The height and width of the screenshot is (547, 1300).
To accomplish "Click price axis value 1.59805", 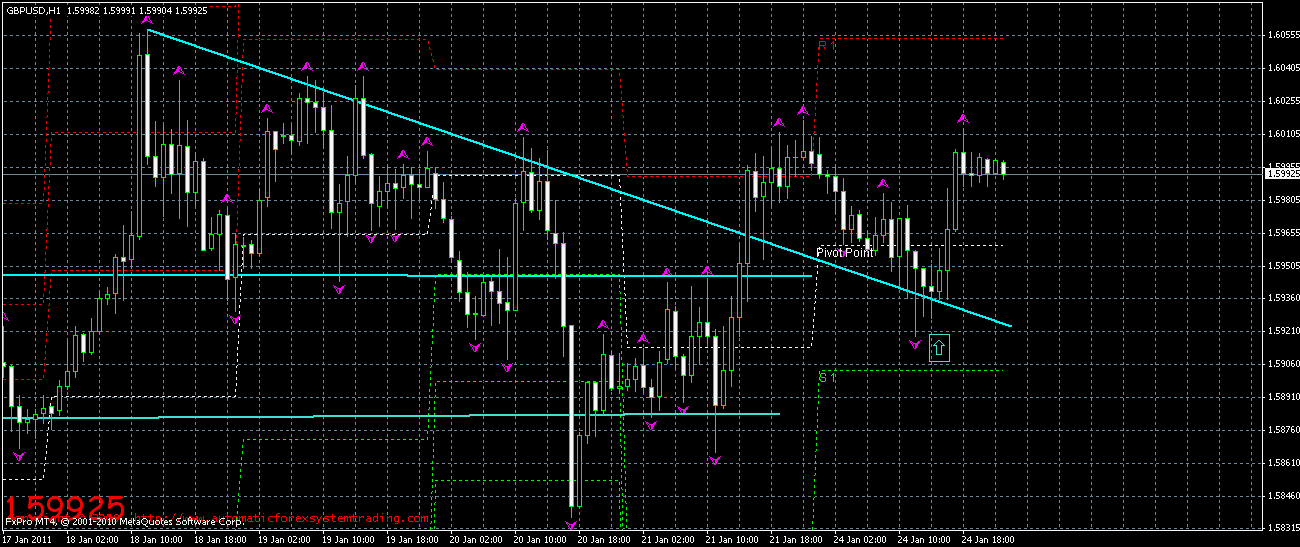I will (1282, 200).
